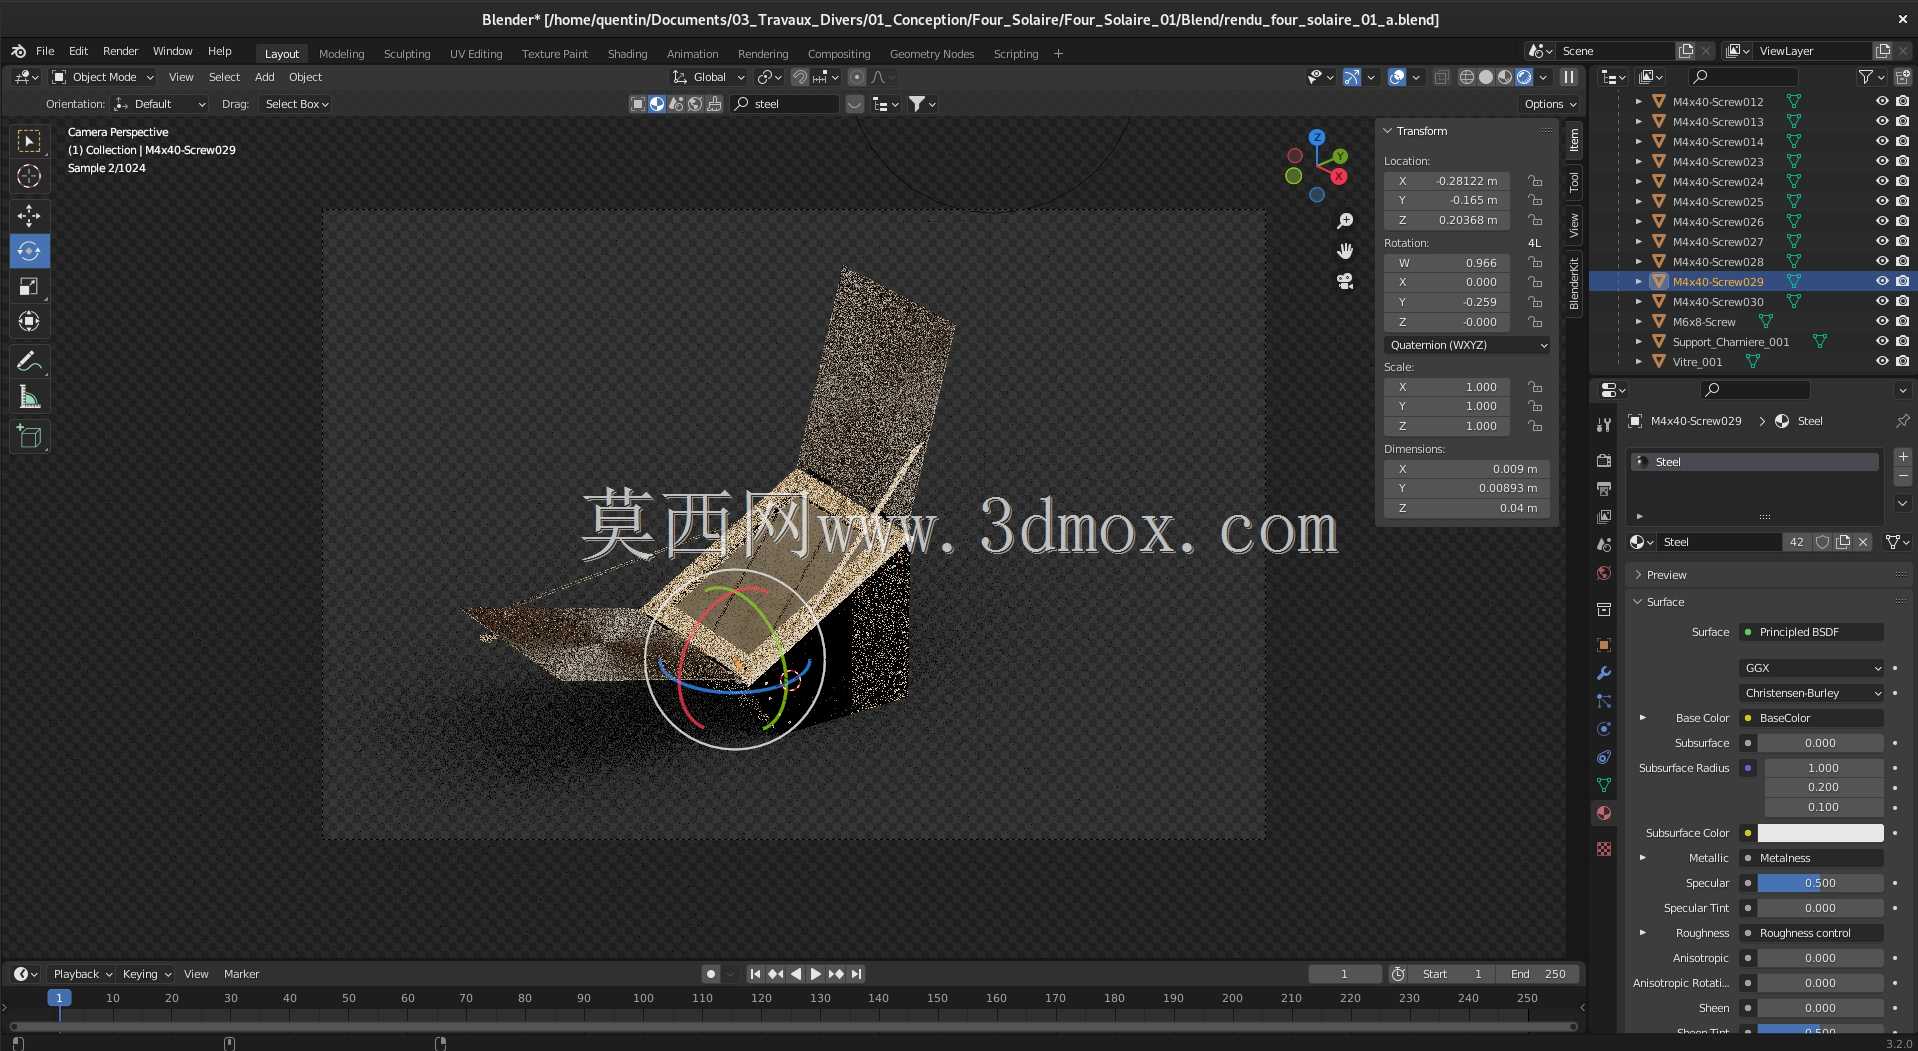Switch to the Geometry Nodes workspace tab
The height and width of the screenshot is (1051, 1918).
point(931,54)
